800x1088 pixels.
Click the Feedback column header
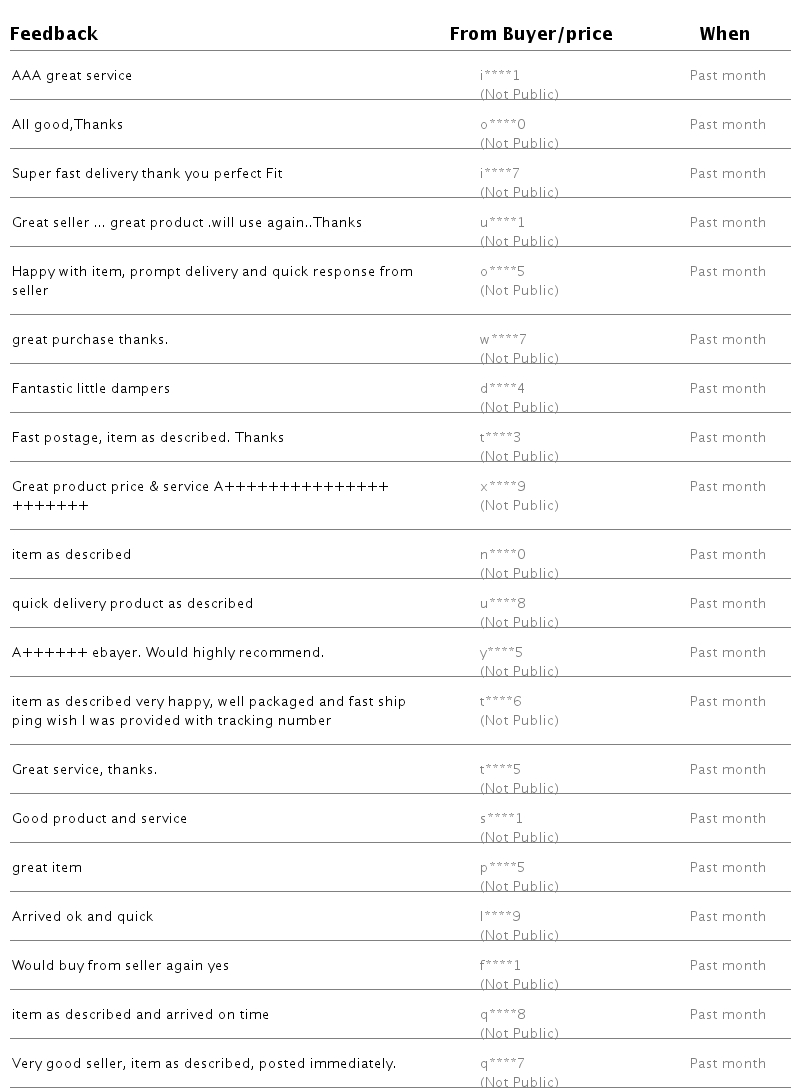tap(54, 34)
